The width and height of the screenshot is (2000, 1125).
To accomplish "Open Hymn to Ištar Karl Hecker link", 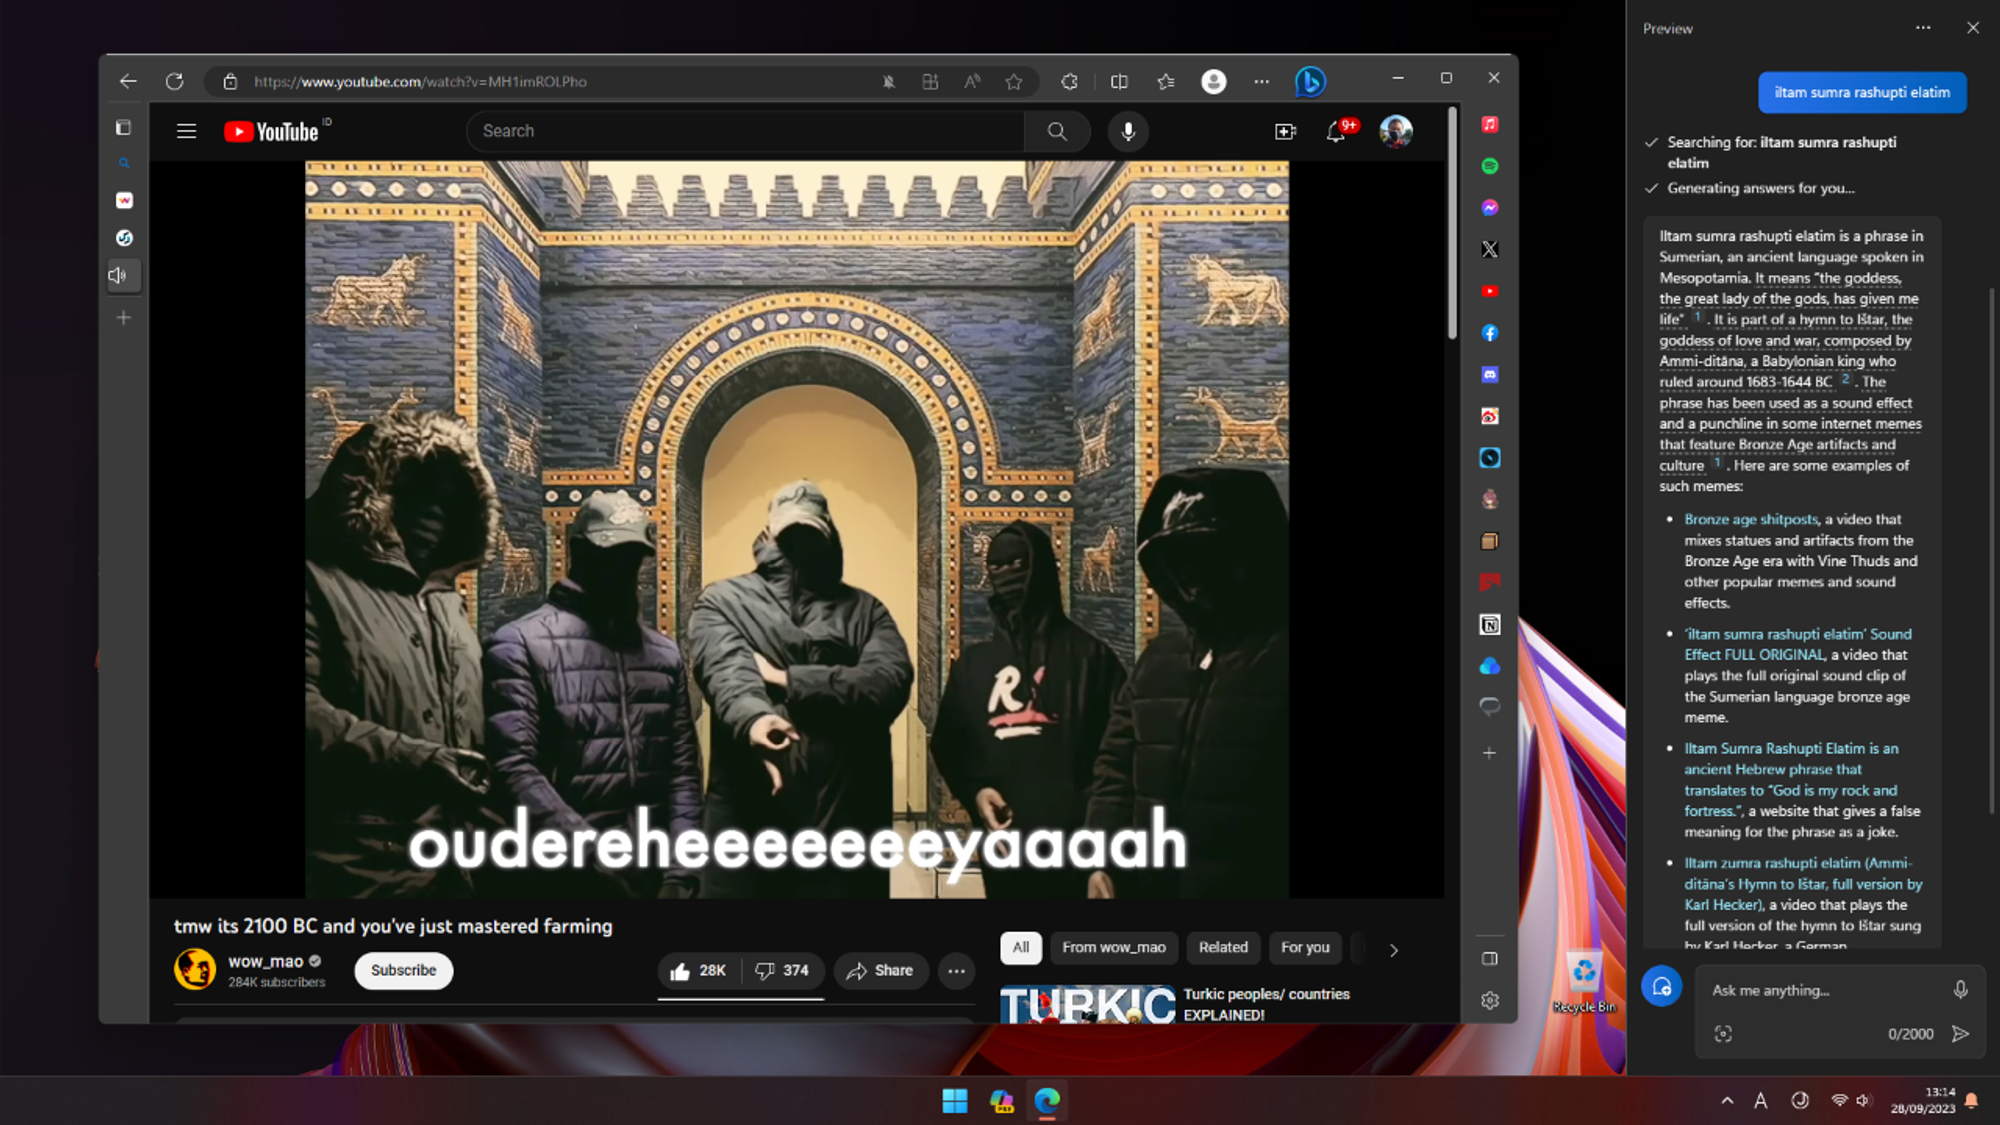I will pos(1803,884).
